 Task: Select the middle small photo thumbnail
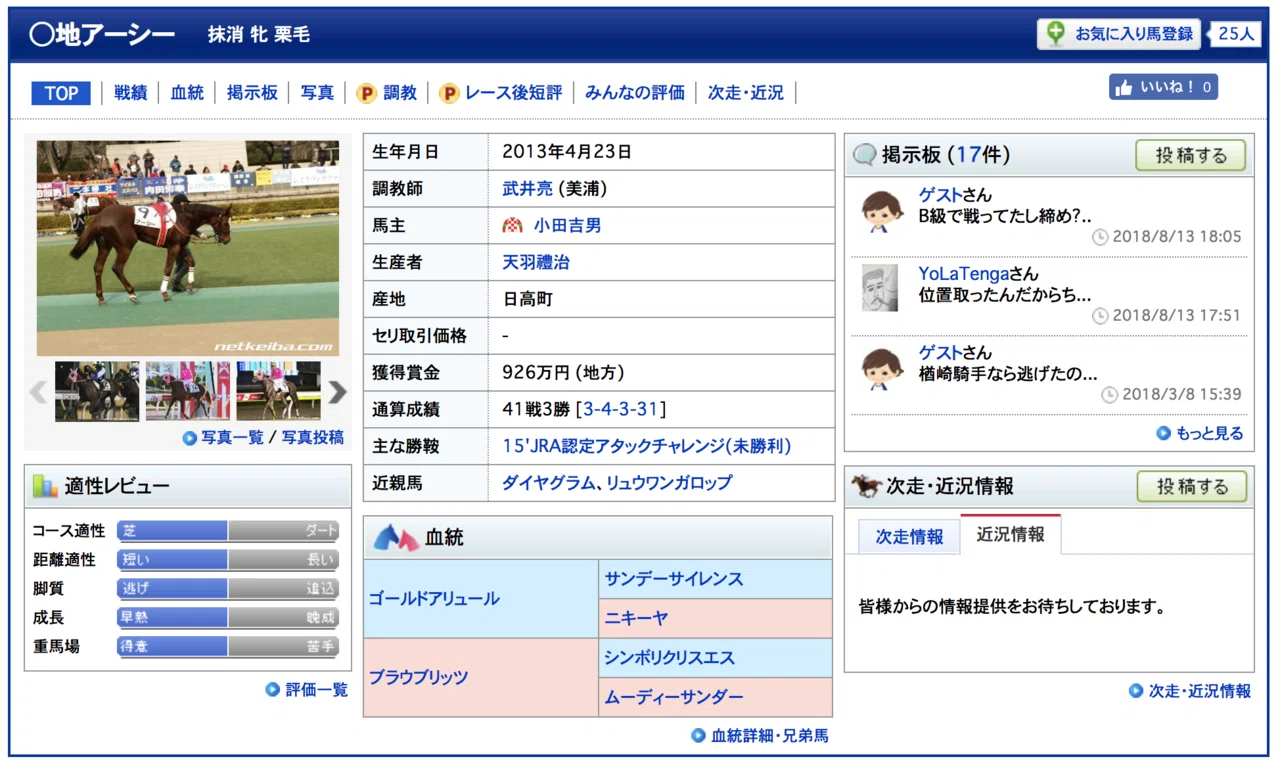(188, 391)
